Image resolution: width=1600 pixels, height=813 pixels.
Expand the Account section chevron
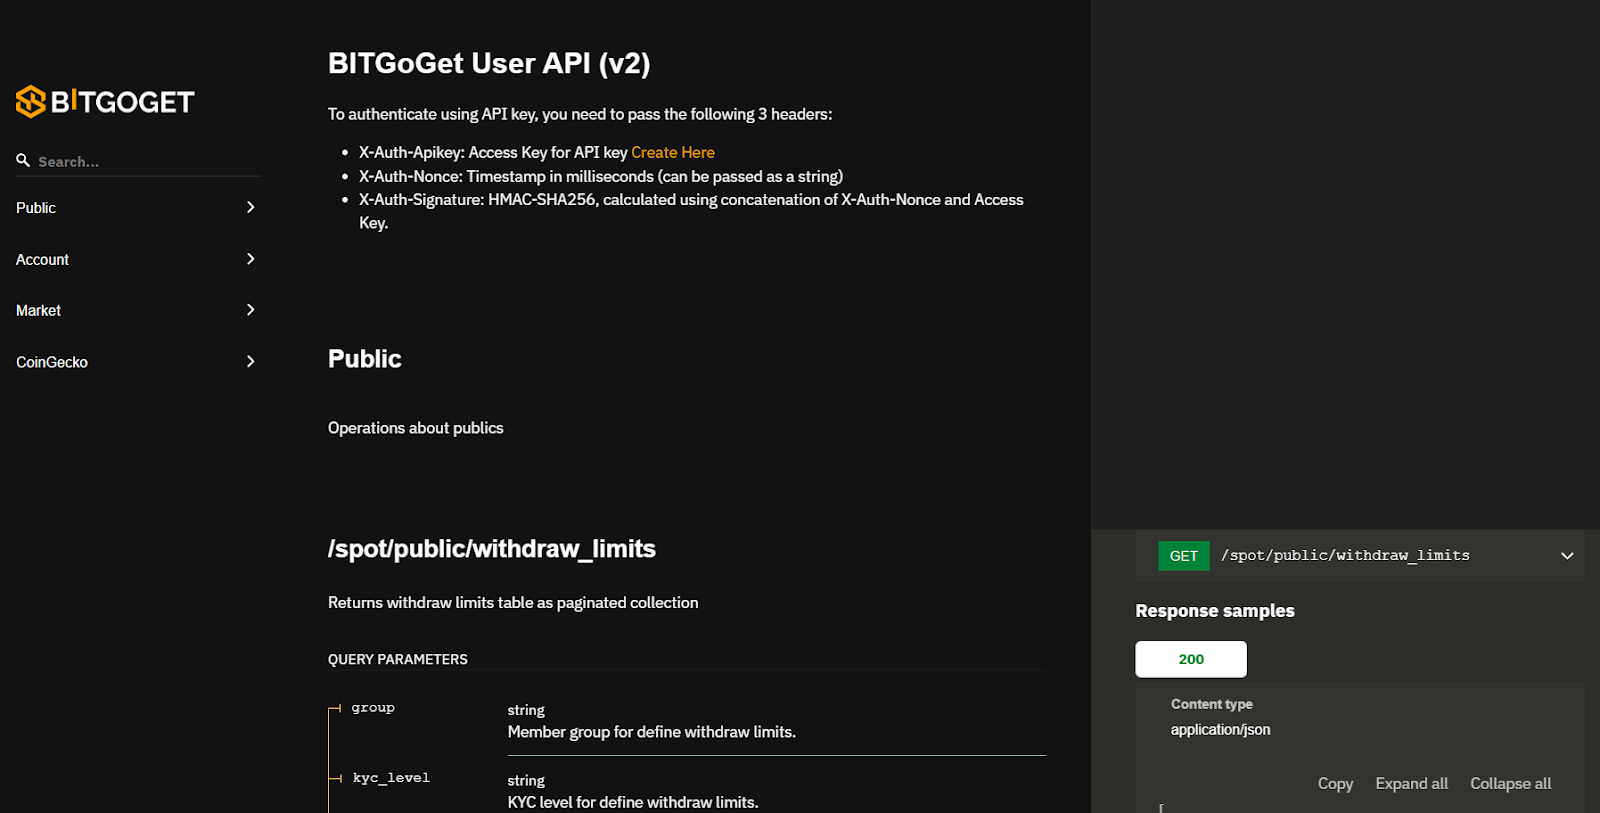[250, 259]
